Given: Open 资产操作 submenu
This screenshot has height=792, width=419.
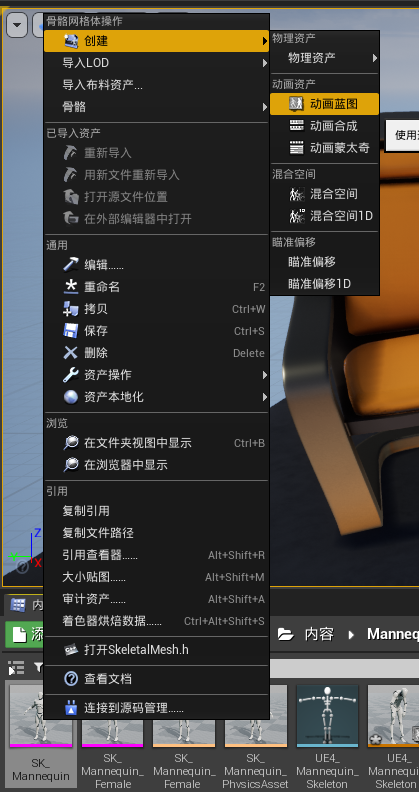Looking at the screenshot, I should tap(156, 375).
